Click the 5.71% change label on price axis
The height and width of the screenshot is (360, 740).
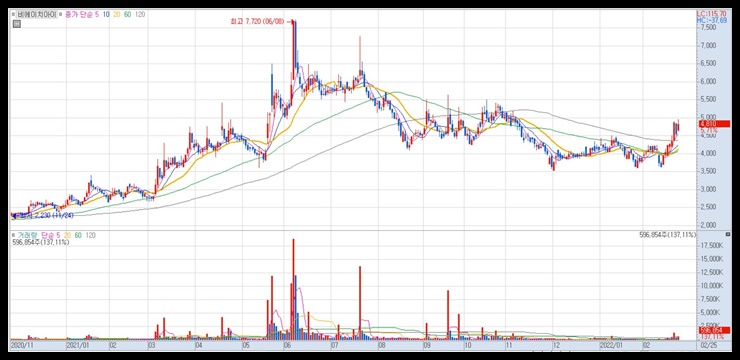[x=709, y=130]
